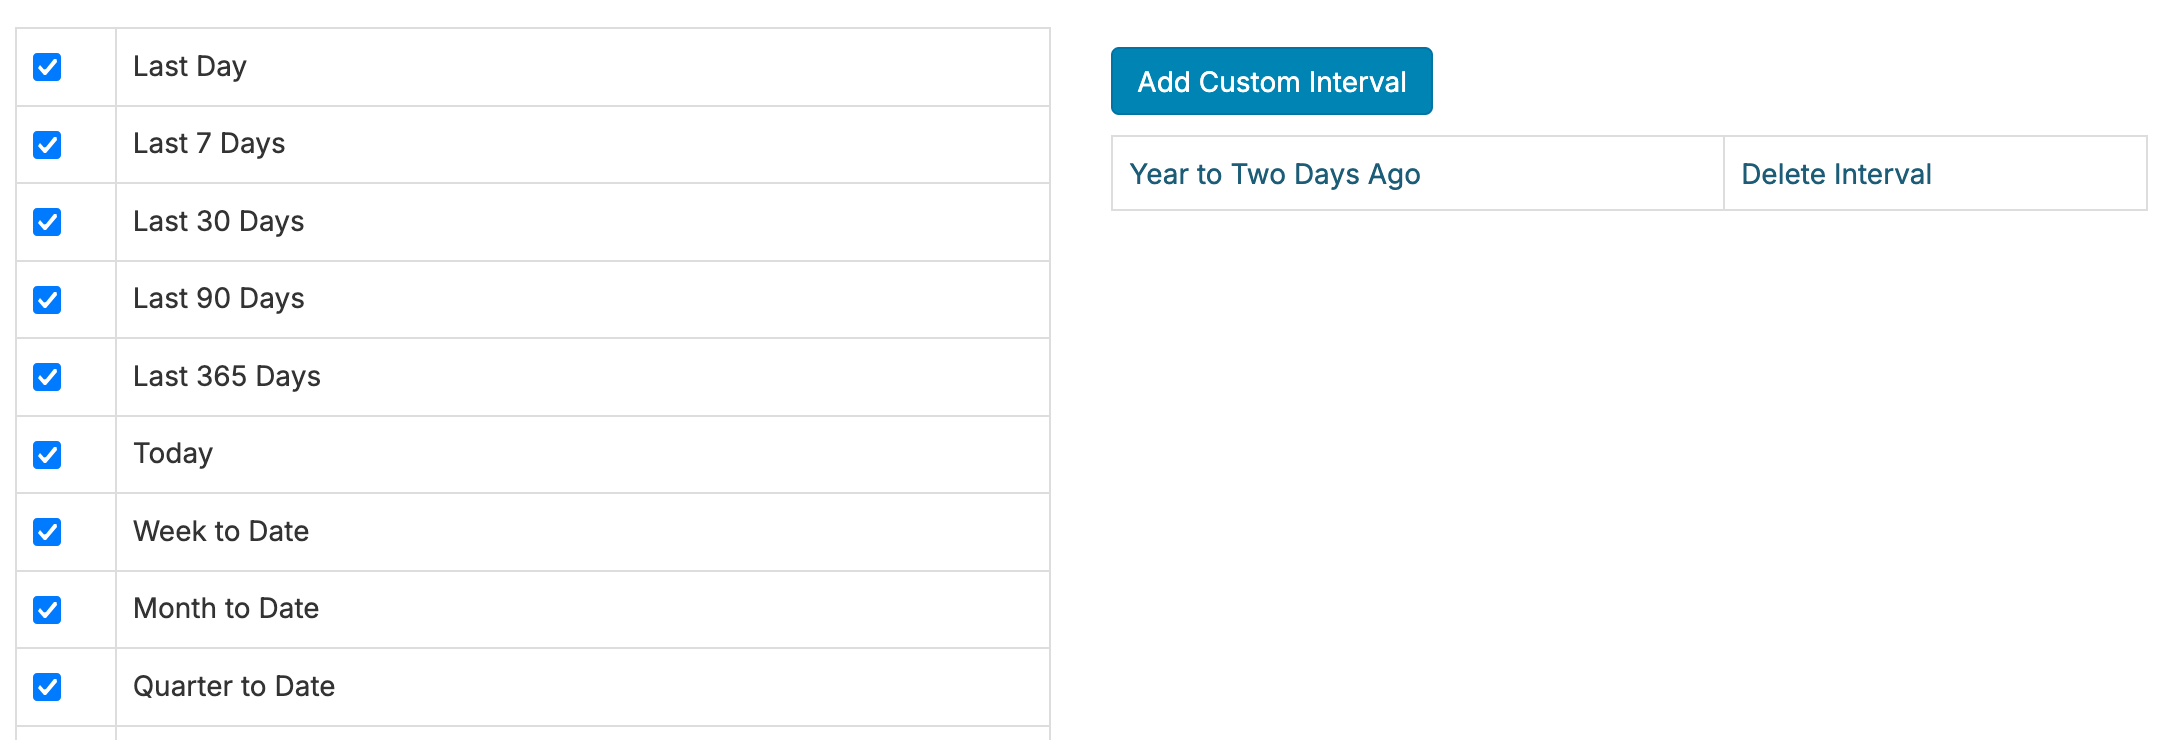Click the Month to Date label text

coord(226,608)
